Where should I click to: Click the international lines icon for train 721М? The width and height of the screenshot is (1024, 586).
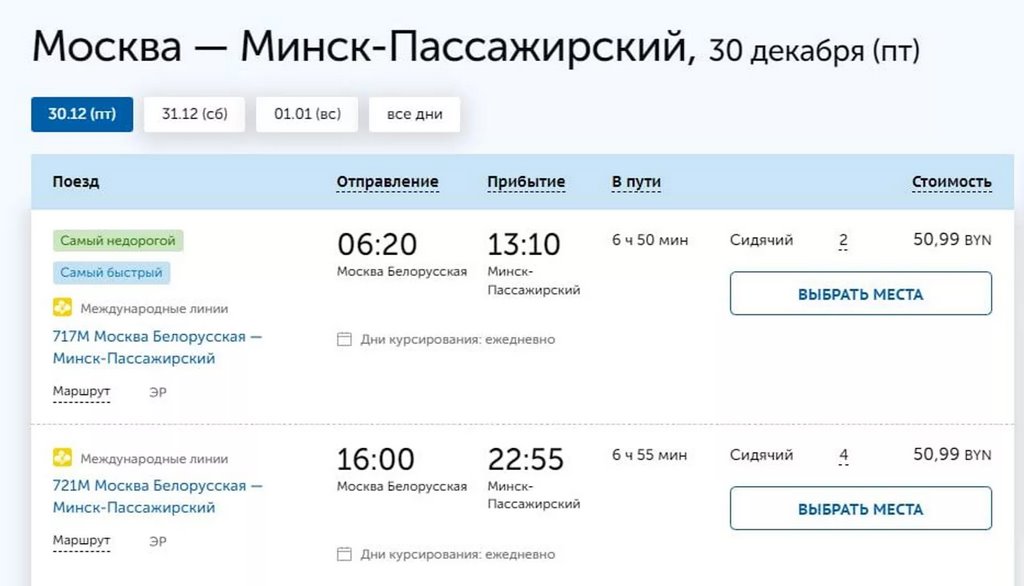tap(65, 459)
